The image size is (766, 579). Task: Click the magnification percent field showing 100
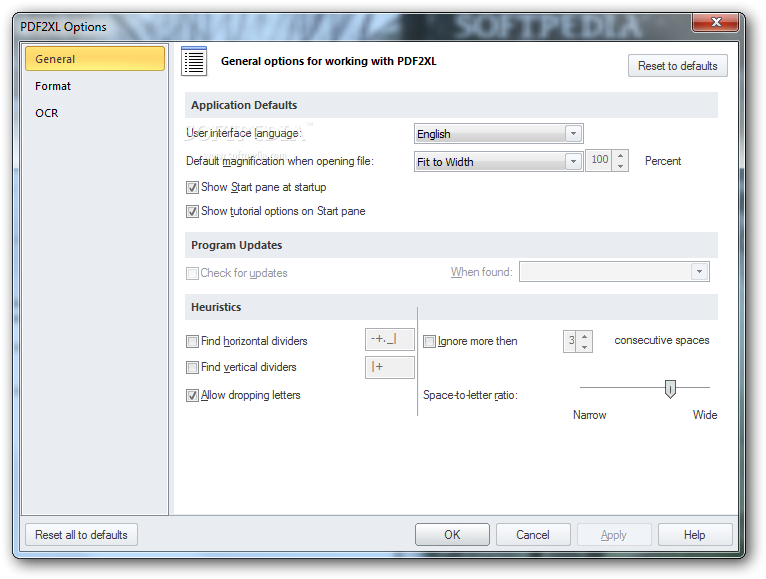pyautogui.click(x=599, y=160)
